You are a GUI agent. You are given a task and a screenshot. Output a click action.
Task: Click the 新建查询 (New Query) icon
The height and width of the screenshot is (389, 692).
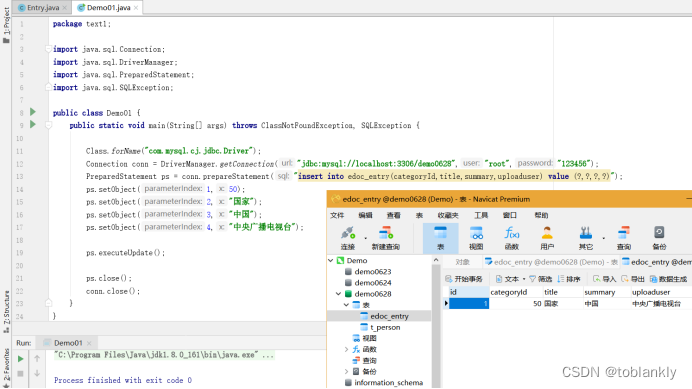(x=386, y=238)
